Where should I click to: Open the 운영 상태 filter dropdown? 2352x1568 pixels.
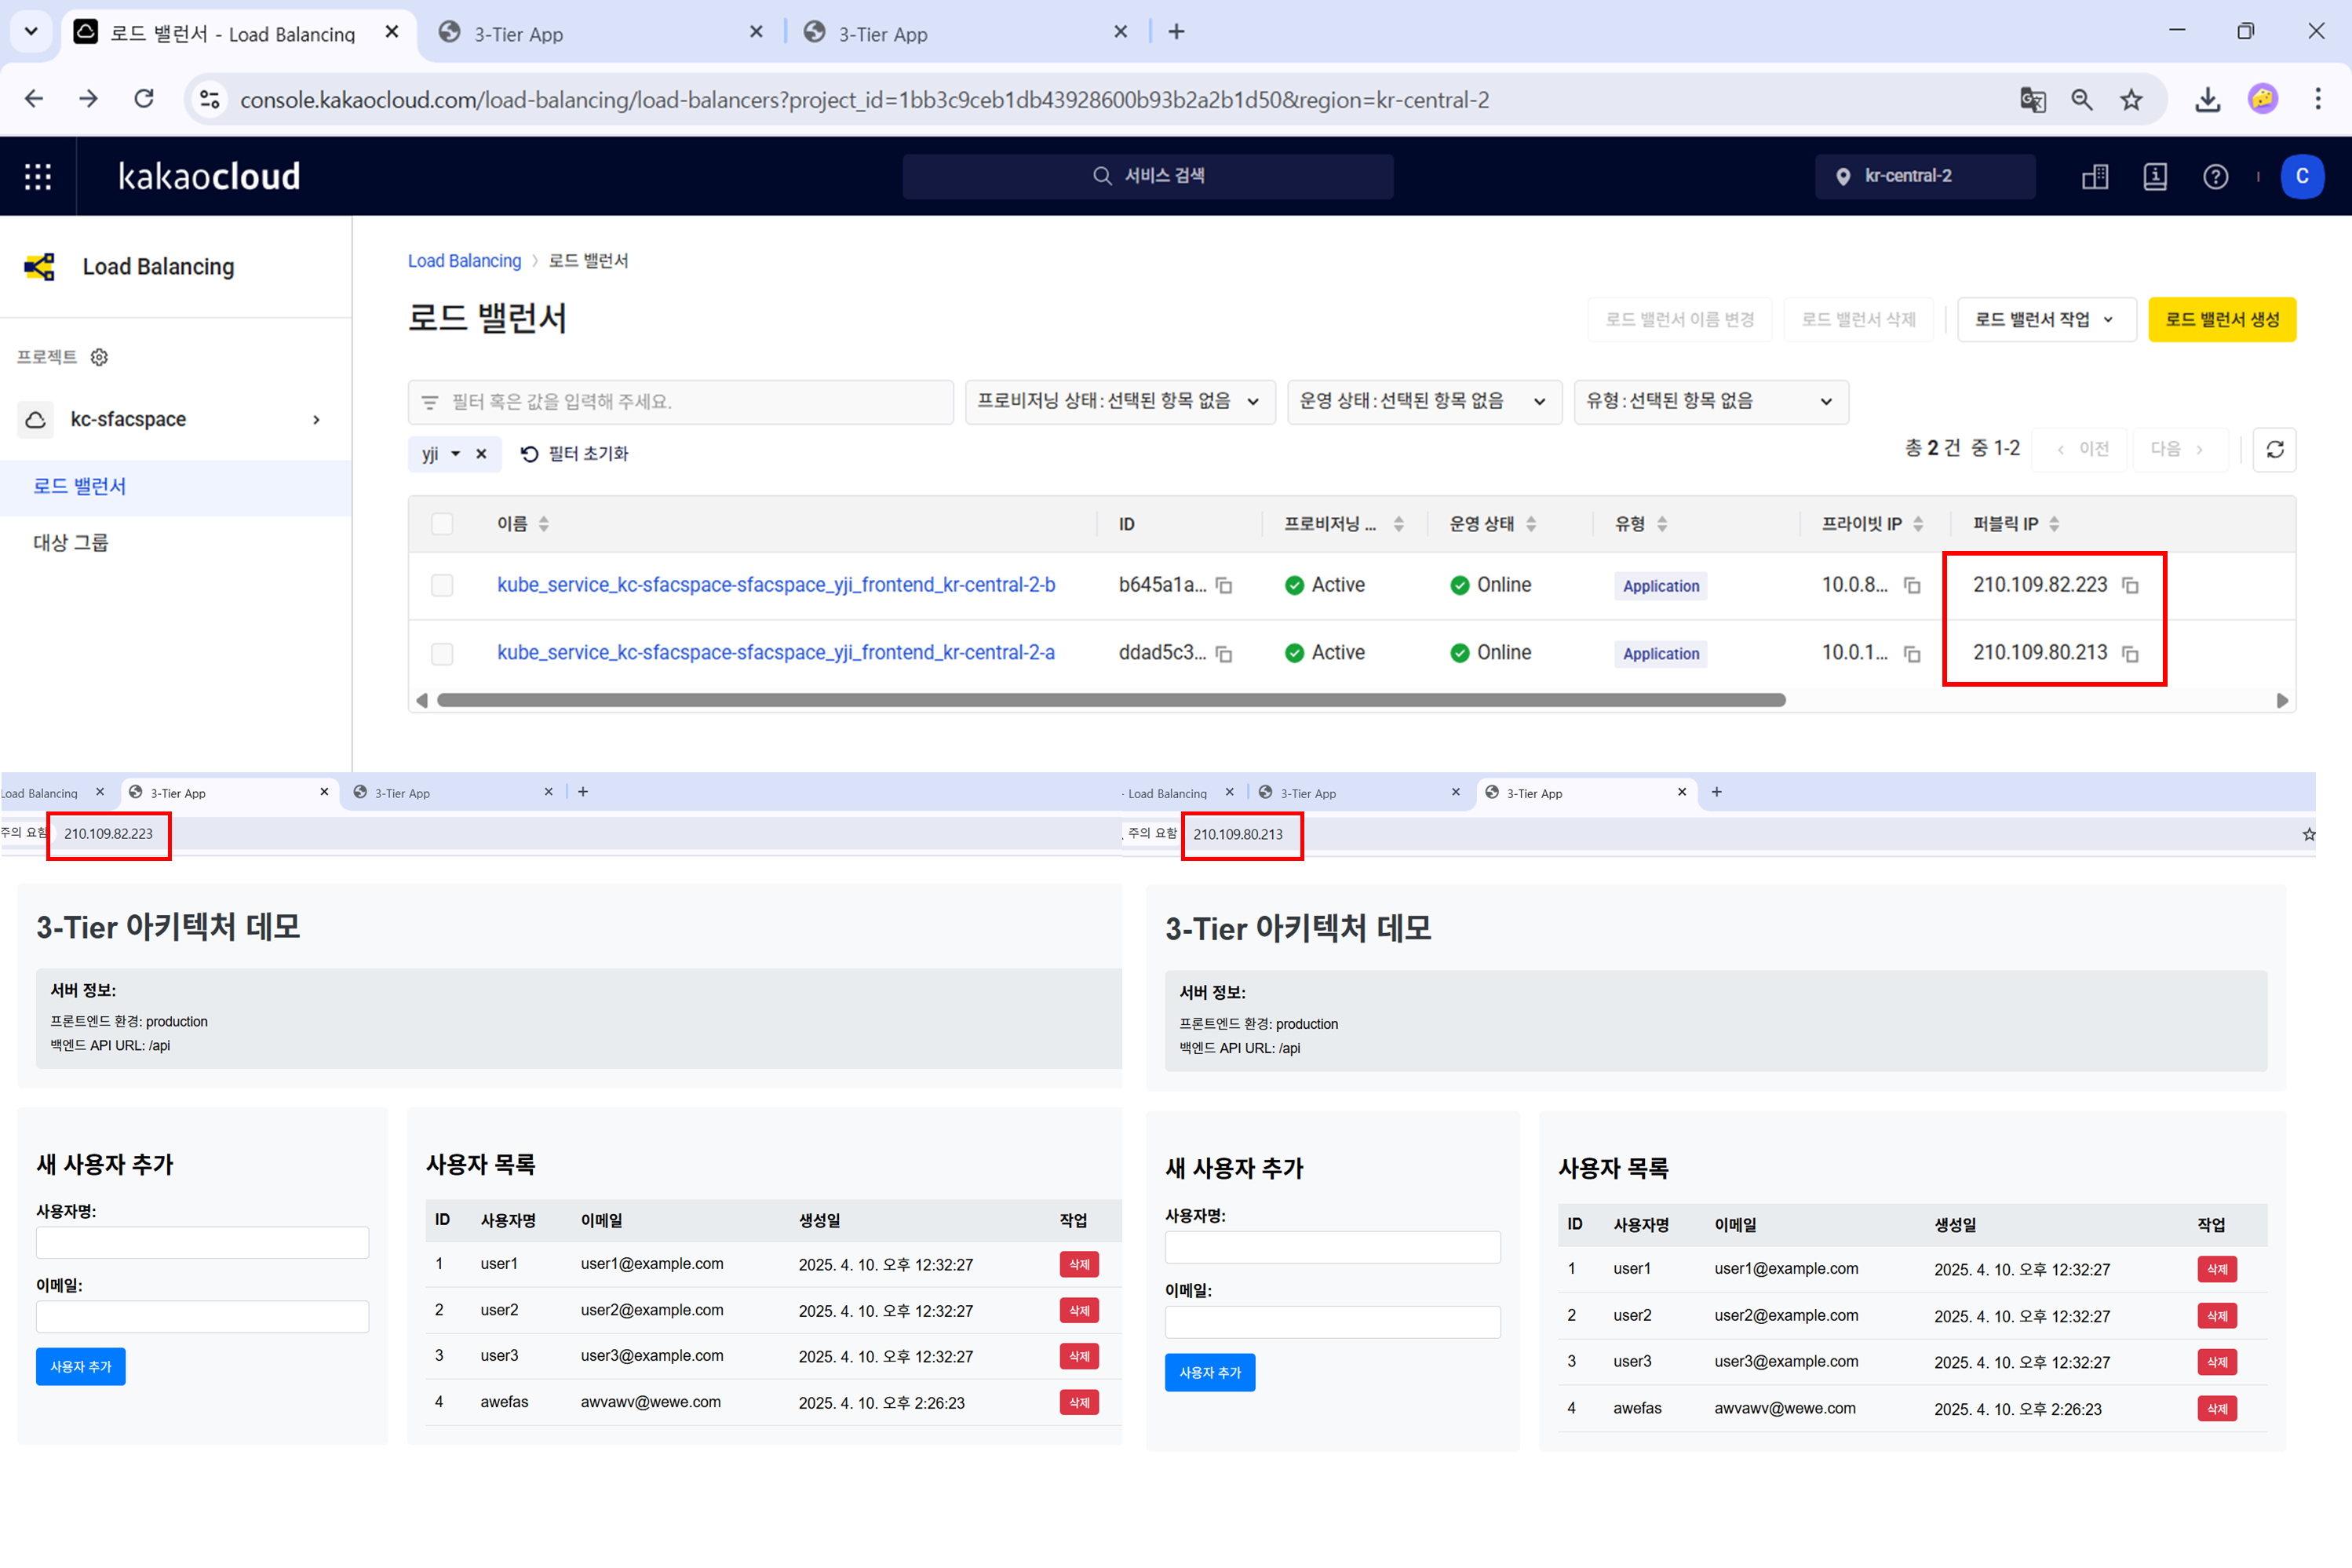pos(1423,401)
